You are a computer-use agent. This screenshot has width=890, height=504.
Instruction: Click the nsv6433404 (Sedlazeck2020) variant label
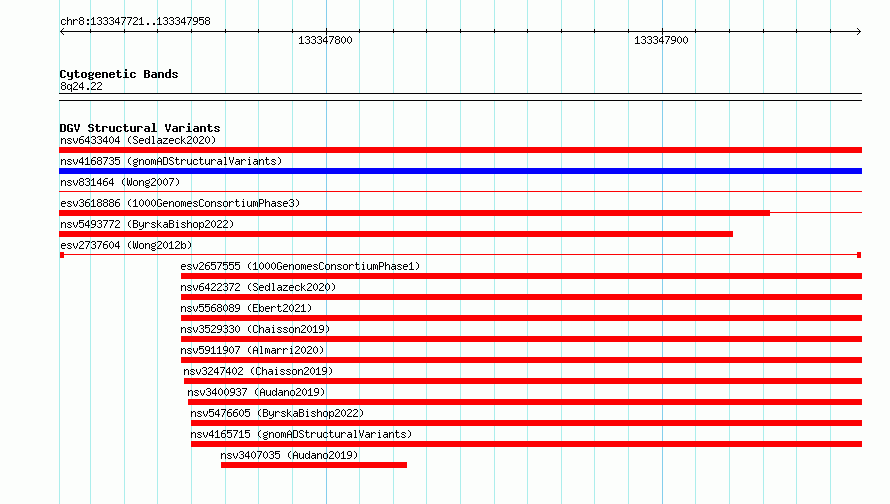pyautogui.click(x=138, y=140)
